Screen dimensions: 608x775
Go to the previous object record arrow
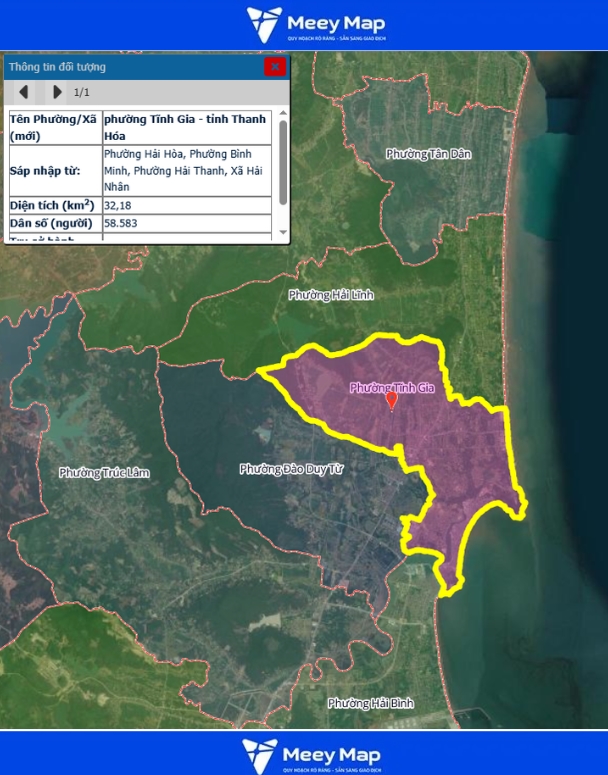[23, 92]
